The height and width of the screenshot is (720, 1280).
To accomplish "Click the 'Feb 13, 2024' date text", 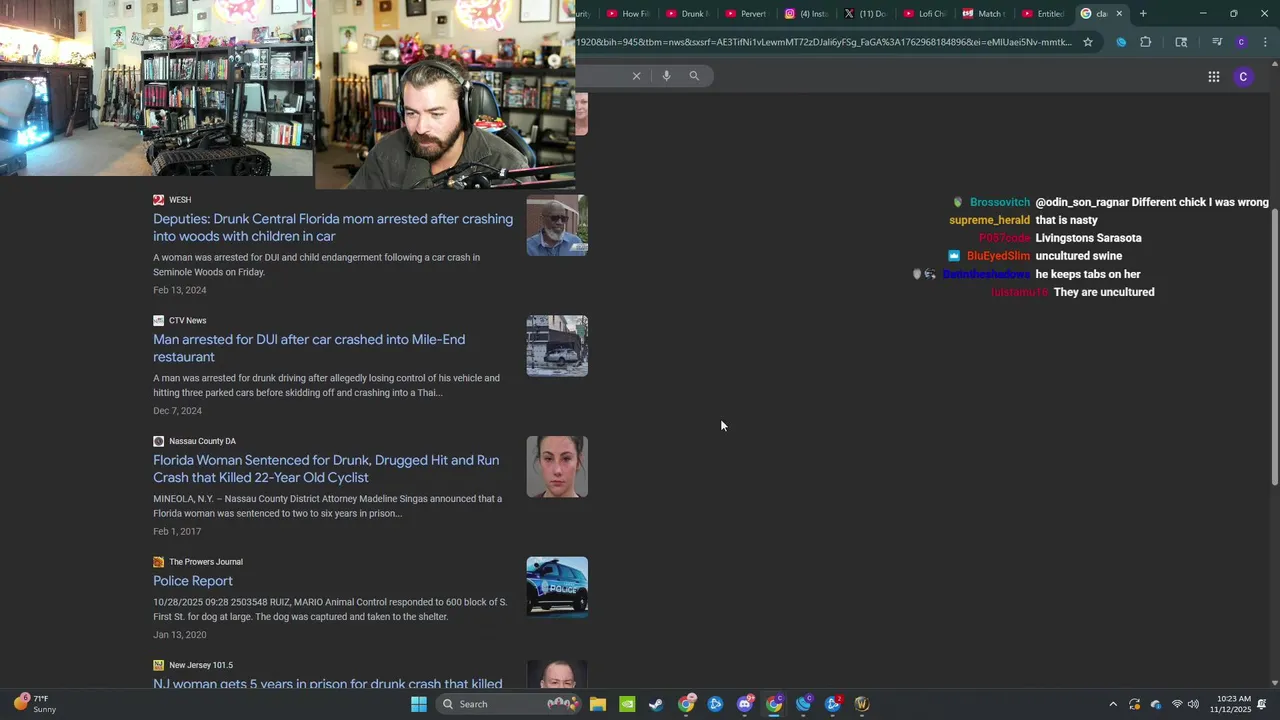I will tap(180, 290).
